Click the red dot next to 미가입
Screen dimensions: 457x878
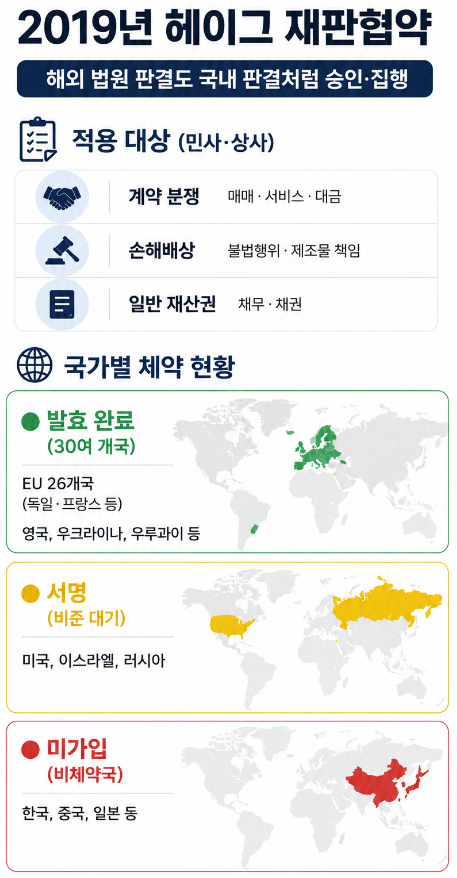[x=29, y=749]
